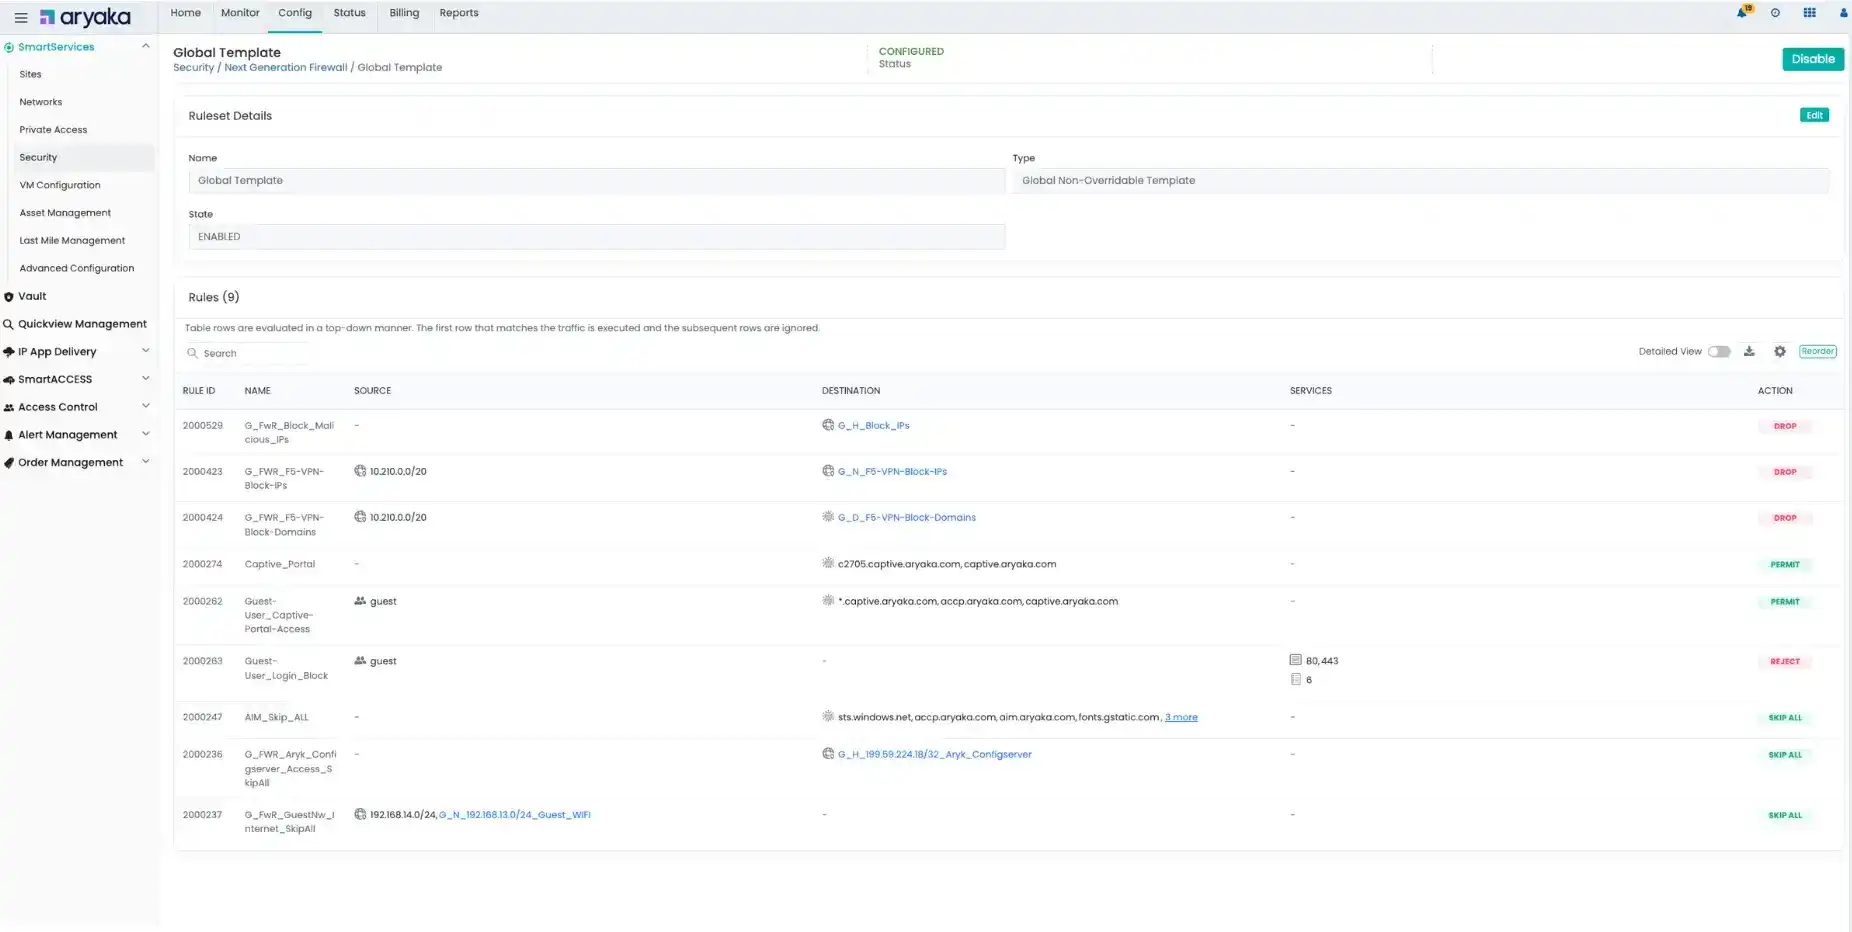Open rules table settings gear

(x=1780, y=351)
